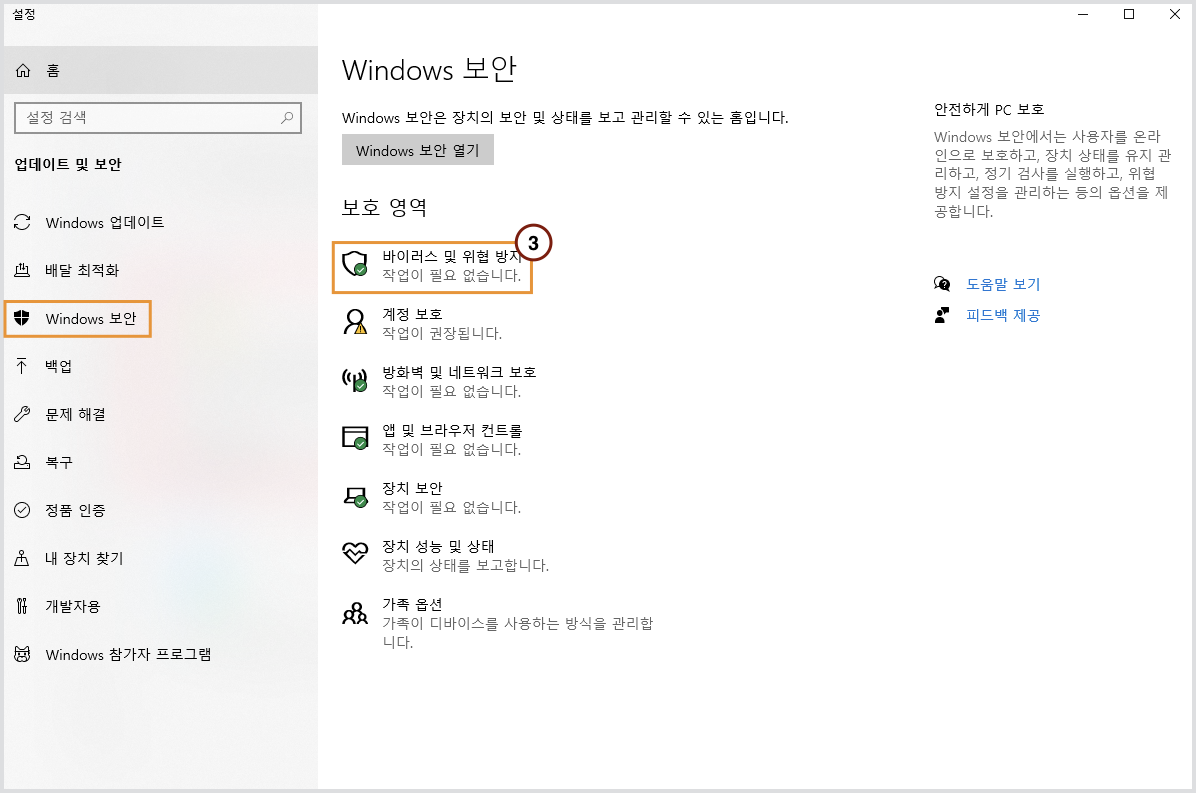The height and width of the screenshot is (793, 1196).
Task: Open 배달 최적화 settings
Action: coord(161,270)
